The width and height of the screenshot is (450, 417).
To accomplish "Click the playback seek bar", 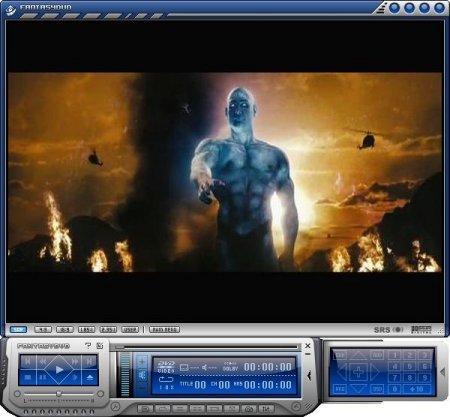I will pyautogui.click(x=207, y=348).
